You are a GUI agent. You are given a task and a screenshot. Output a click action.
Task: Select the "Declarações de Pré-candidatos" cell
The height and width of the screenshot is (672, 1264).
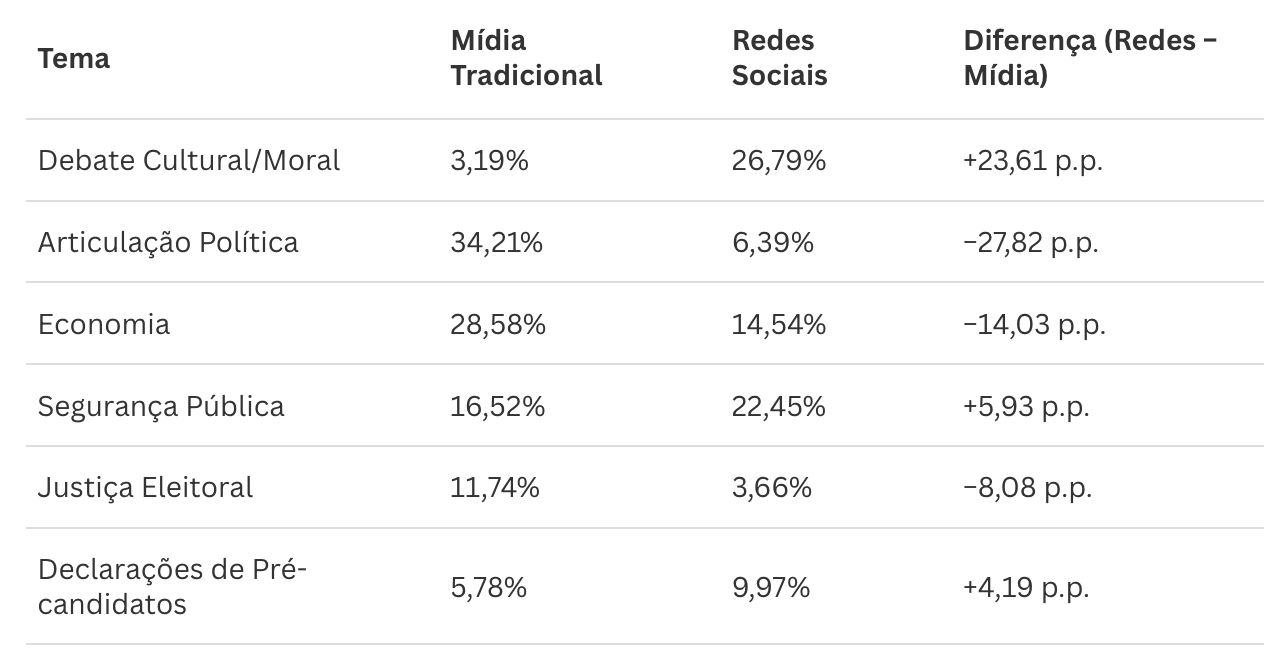[x=172, y=586]
